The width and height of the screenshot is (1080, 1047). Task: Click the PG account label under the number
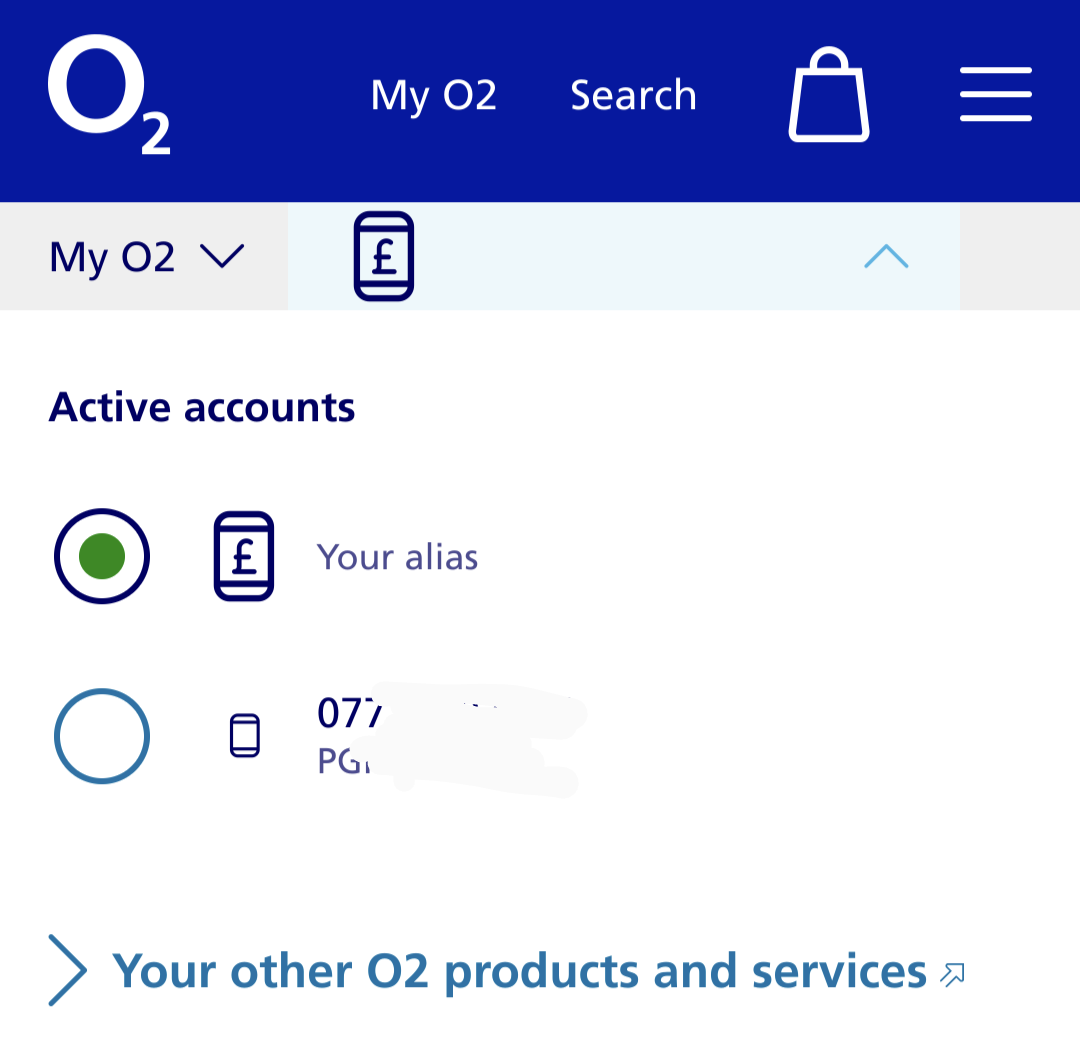pyautogui.click(x=340, y=762)
